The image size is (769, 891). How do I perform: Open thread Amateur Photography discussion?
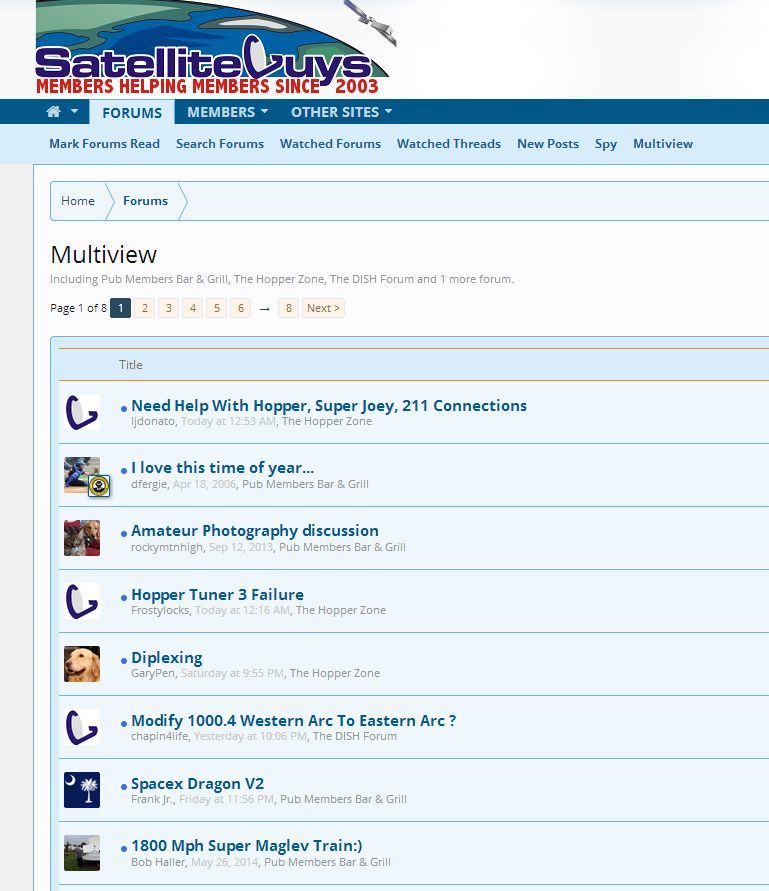tap(255, 531)
